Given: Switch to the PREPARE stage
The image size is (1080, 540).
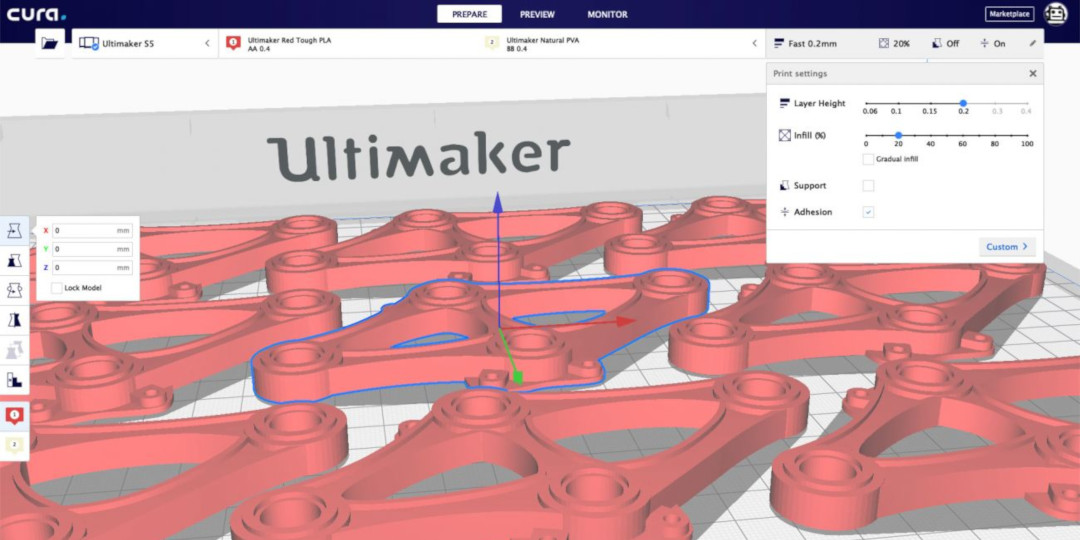Looking at the screenshot, I should (x=469, y=14).
